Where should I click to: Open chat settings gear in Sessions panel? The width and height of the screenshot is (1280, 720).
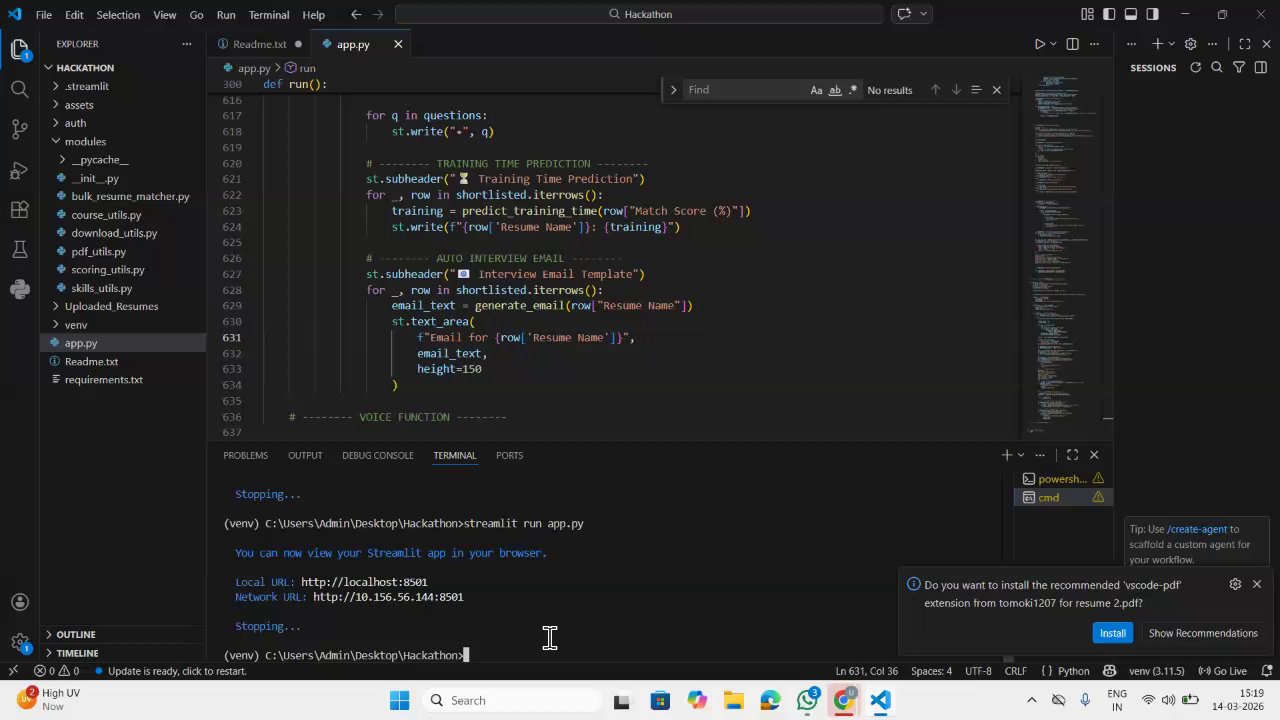coord(1190,44)
